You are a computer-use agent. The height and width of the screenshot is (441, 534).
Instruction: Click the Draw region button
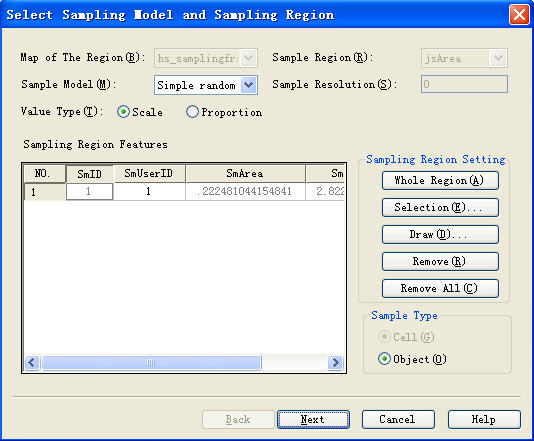[440, 234]
